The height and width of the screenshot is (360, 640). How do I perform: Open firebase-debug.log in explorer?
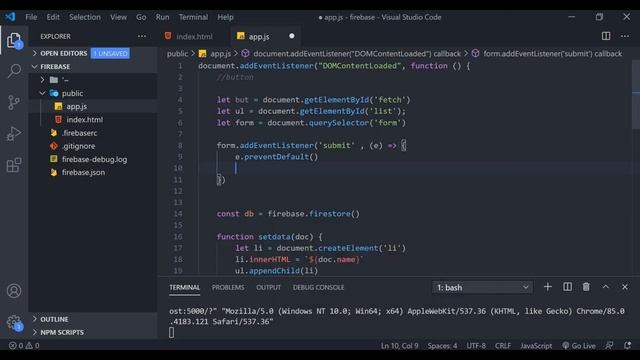tap(93, 159)
